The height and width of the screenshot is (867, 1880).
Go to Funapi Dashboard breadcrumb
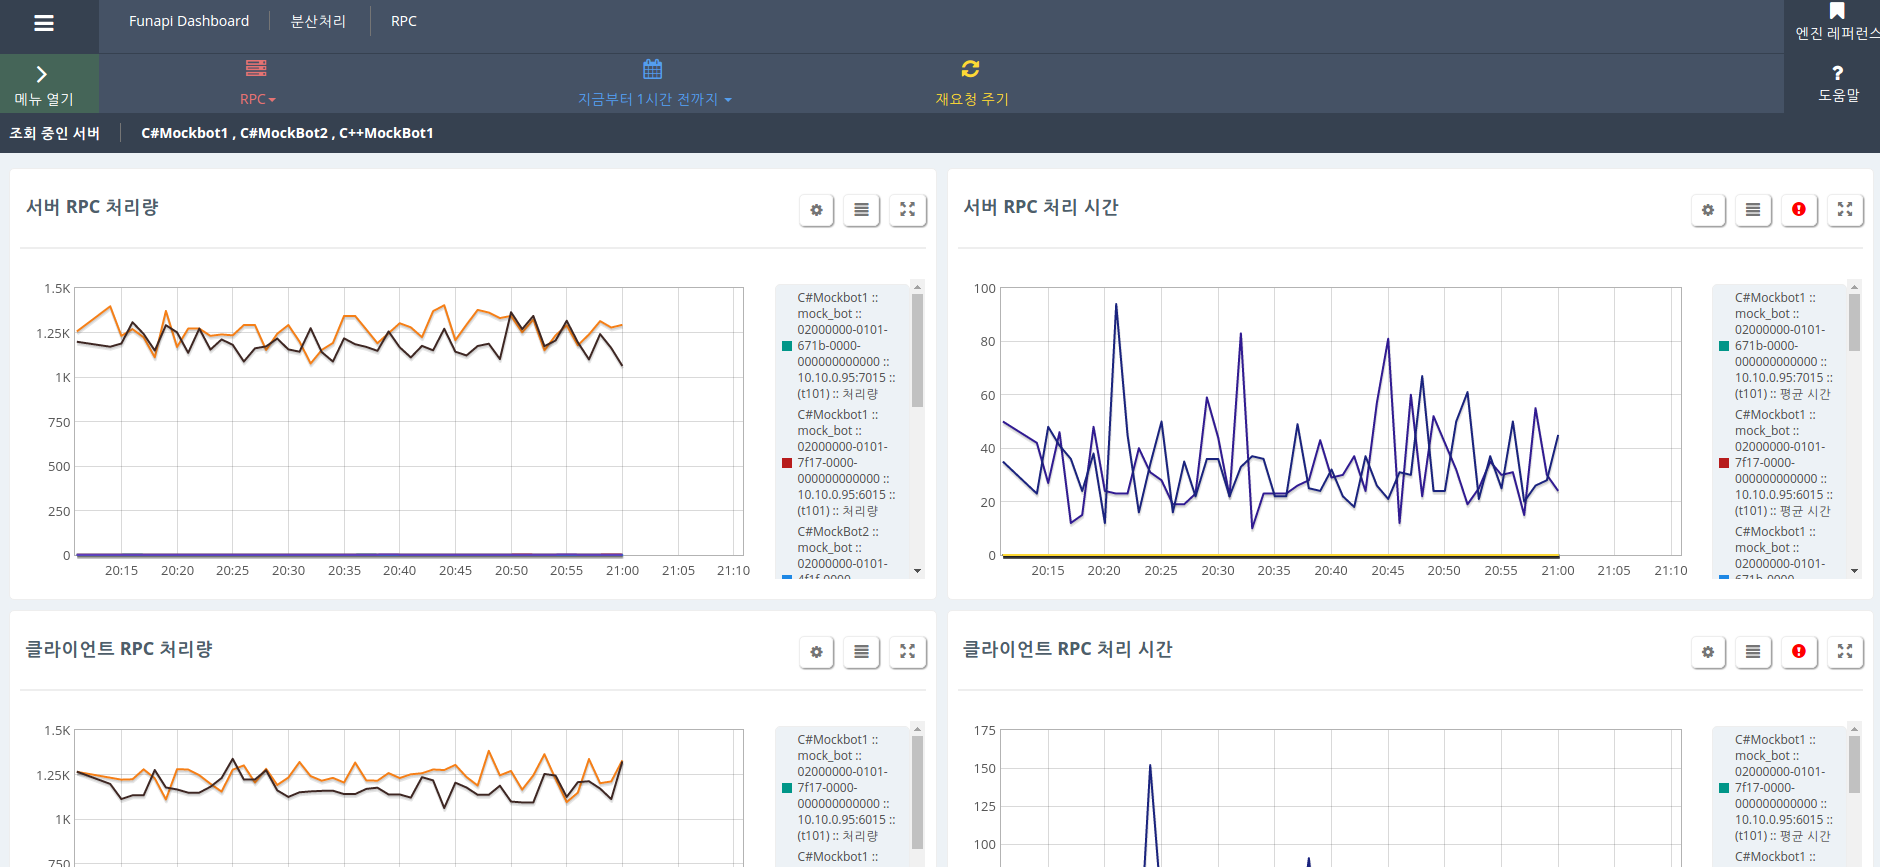(189, 21)
